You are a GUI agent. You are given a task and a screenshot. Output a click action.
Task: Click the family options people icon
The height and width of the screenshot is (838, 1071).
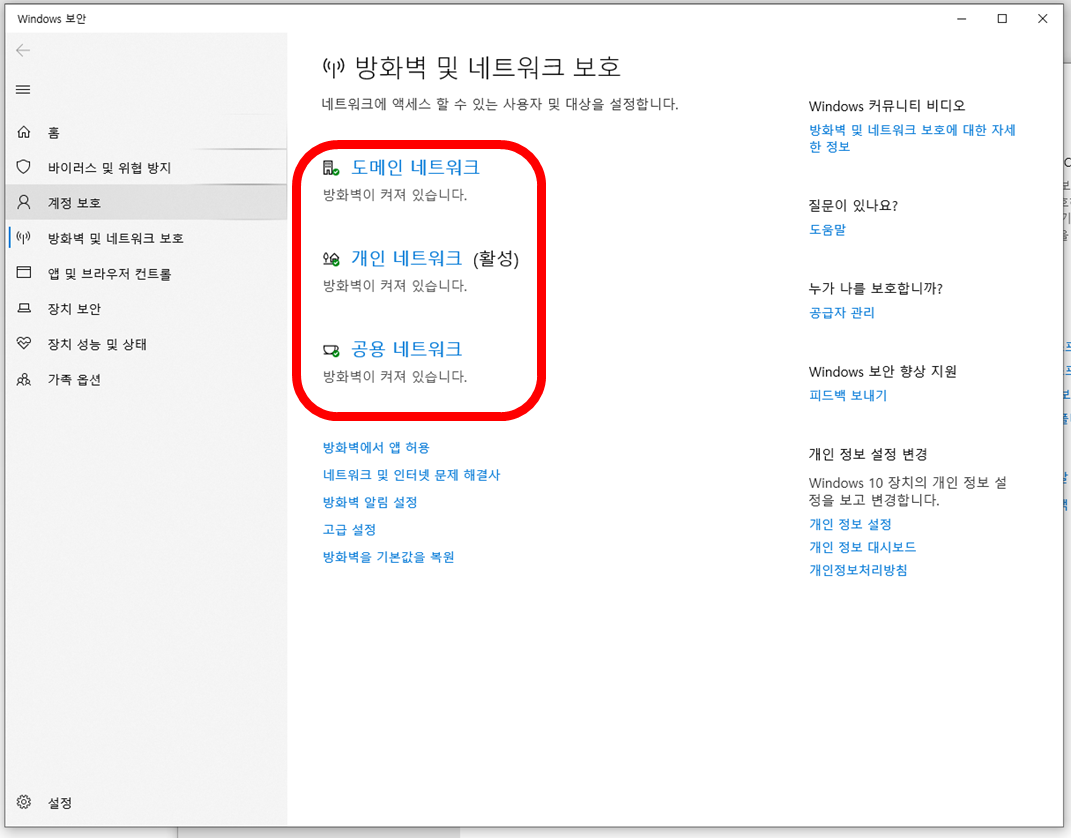pos(24,379)
